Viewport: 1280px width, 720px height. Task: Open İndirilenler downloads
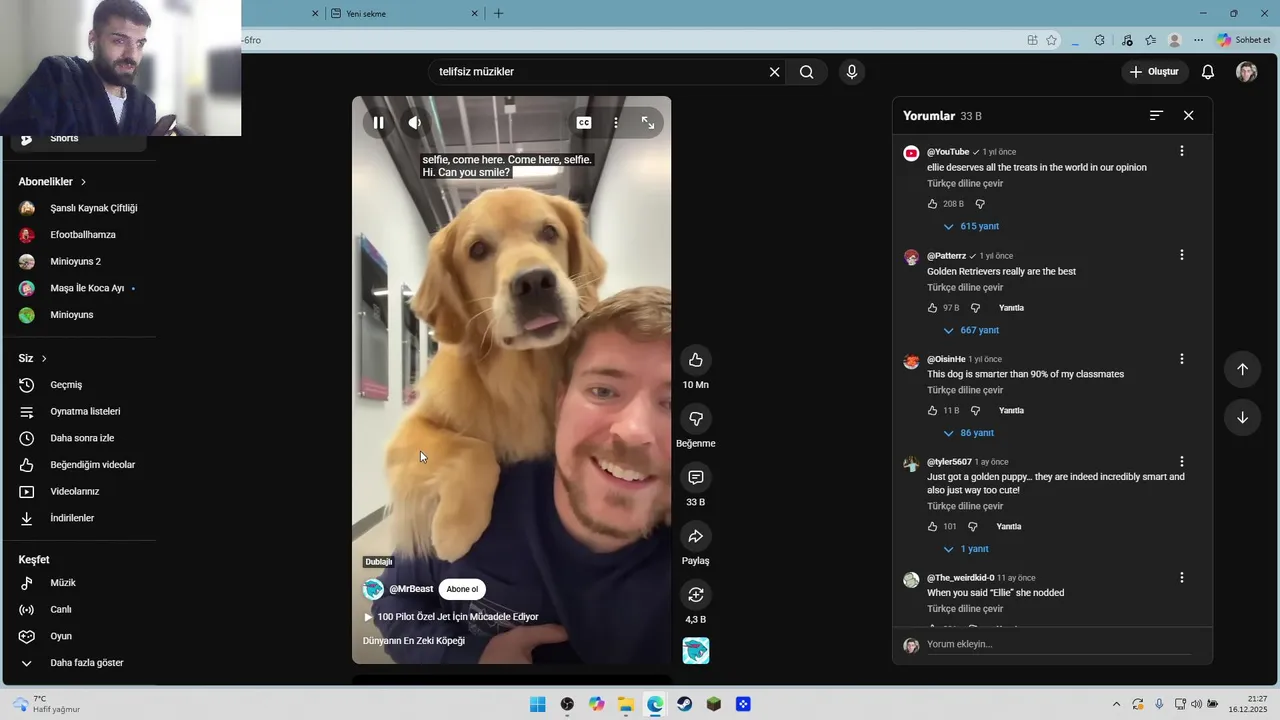pos(78,518)
